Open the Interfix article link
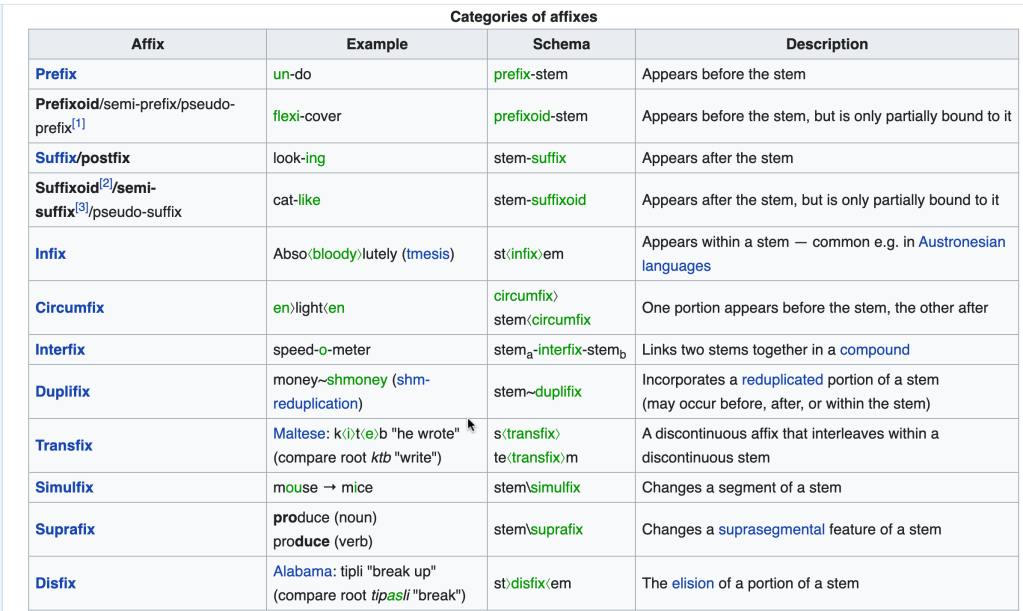This screenshot has height=611, width=1023. (60, 350)
